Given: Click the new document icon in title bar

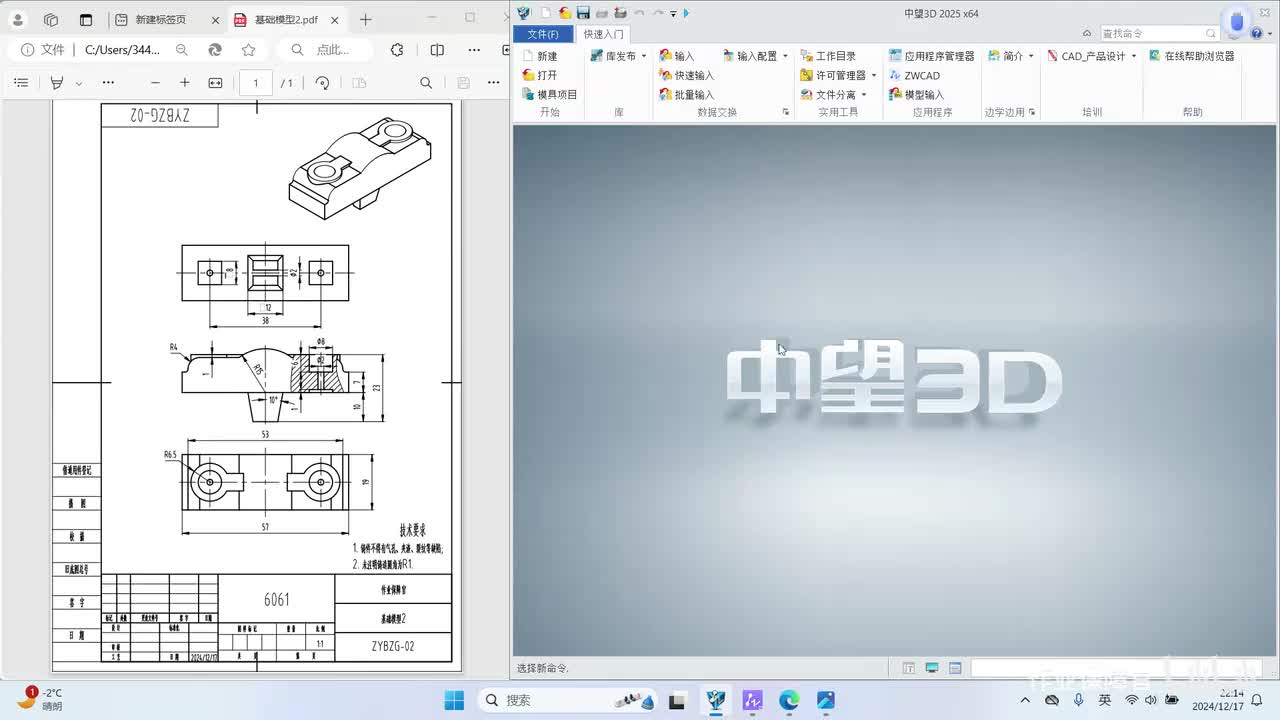Looking at the screenshot, I should point(546,13).
